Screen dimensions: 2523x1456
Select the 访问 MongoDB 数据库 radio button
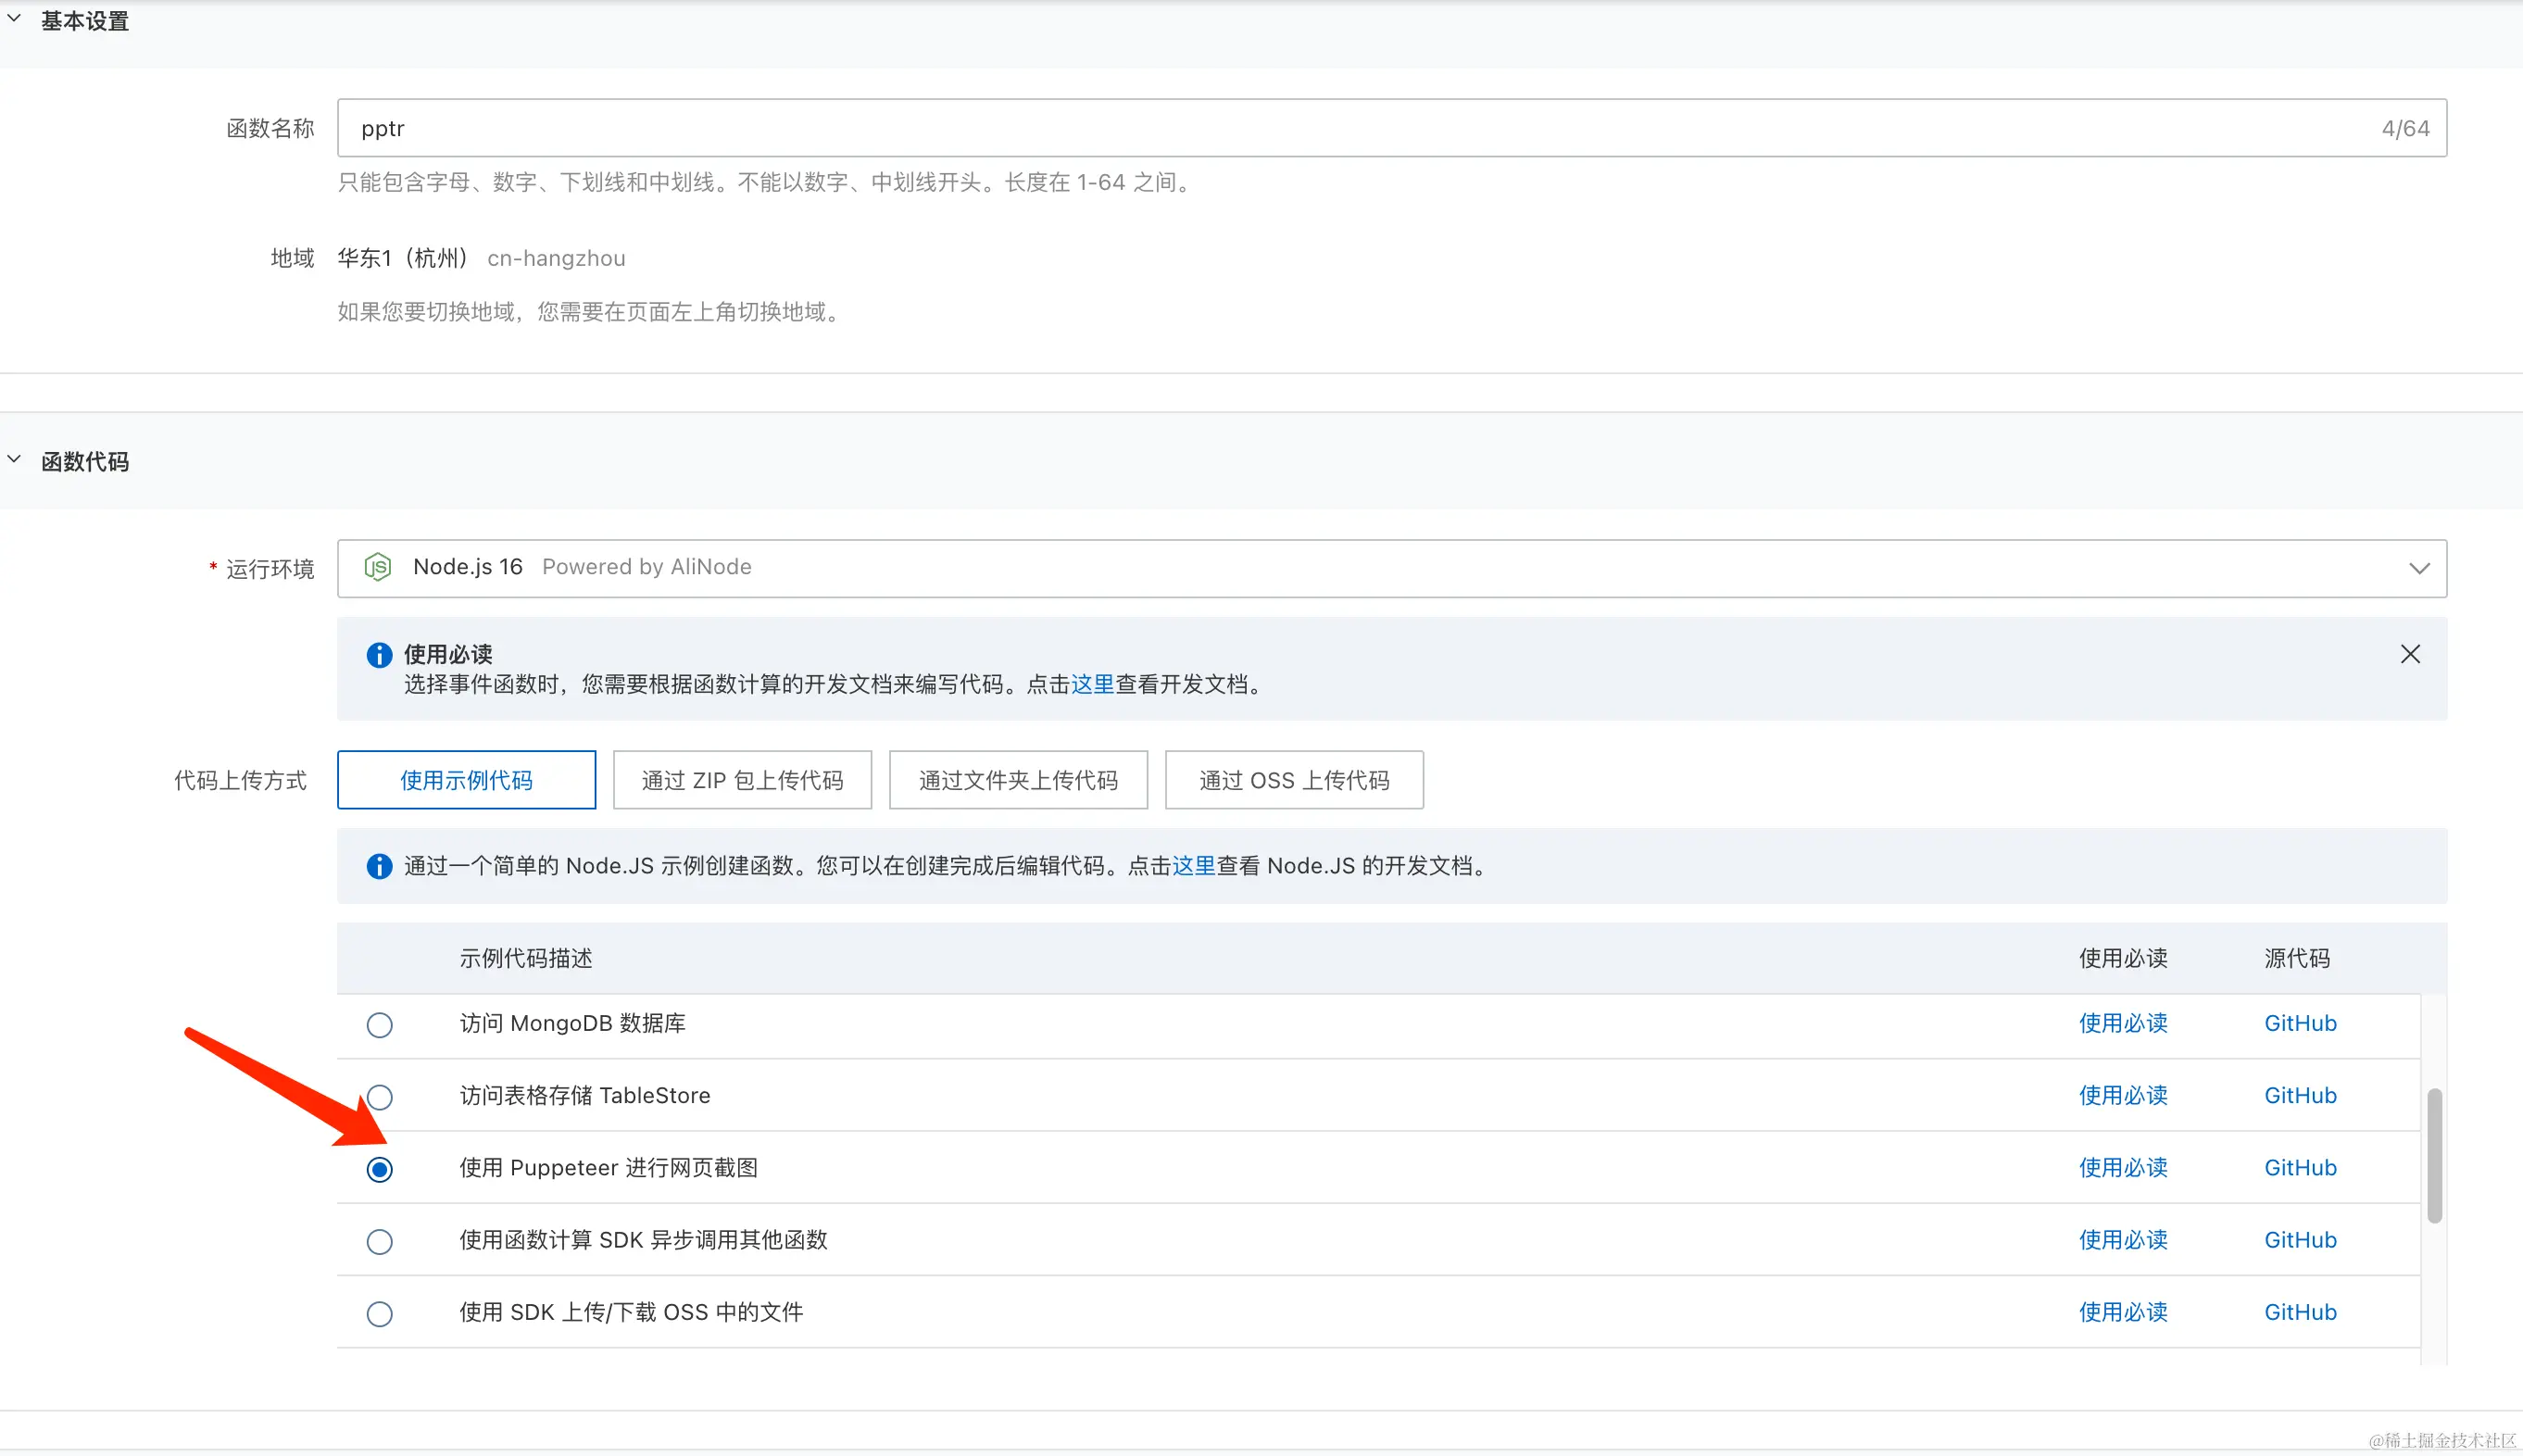(379, 1025)
